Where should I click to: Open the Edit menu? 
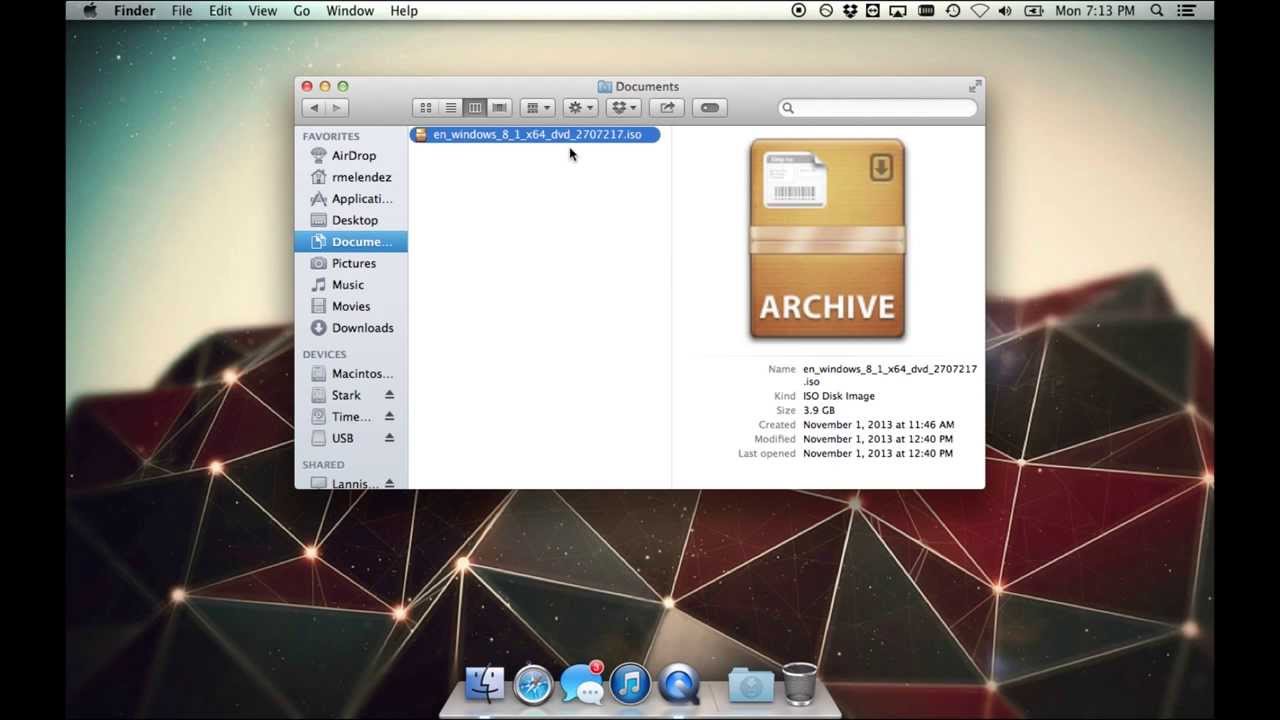point(220,11)
